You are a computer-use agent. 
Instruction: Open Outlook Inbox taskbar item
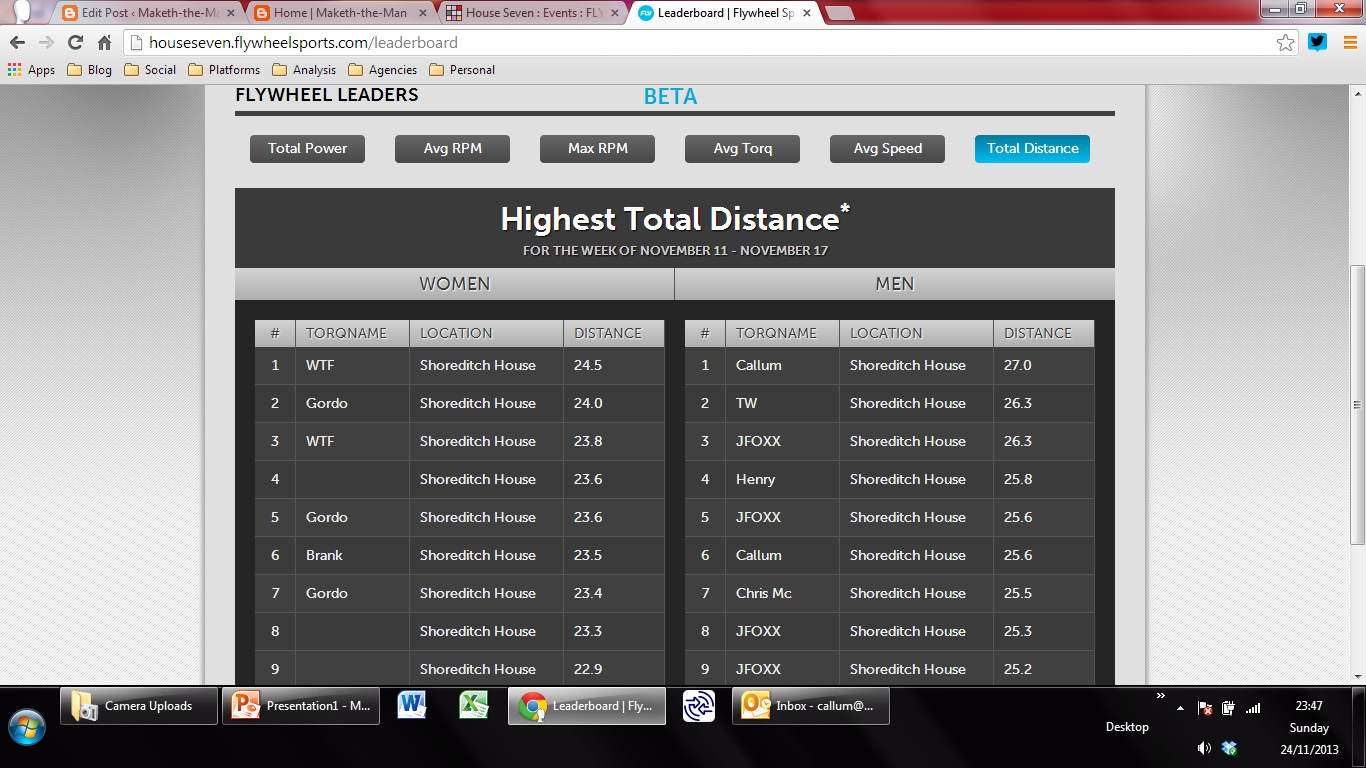click(811, 706)
